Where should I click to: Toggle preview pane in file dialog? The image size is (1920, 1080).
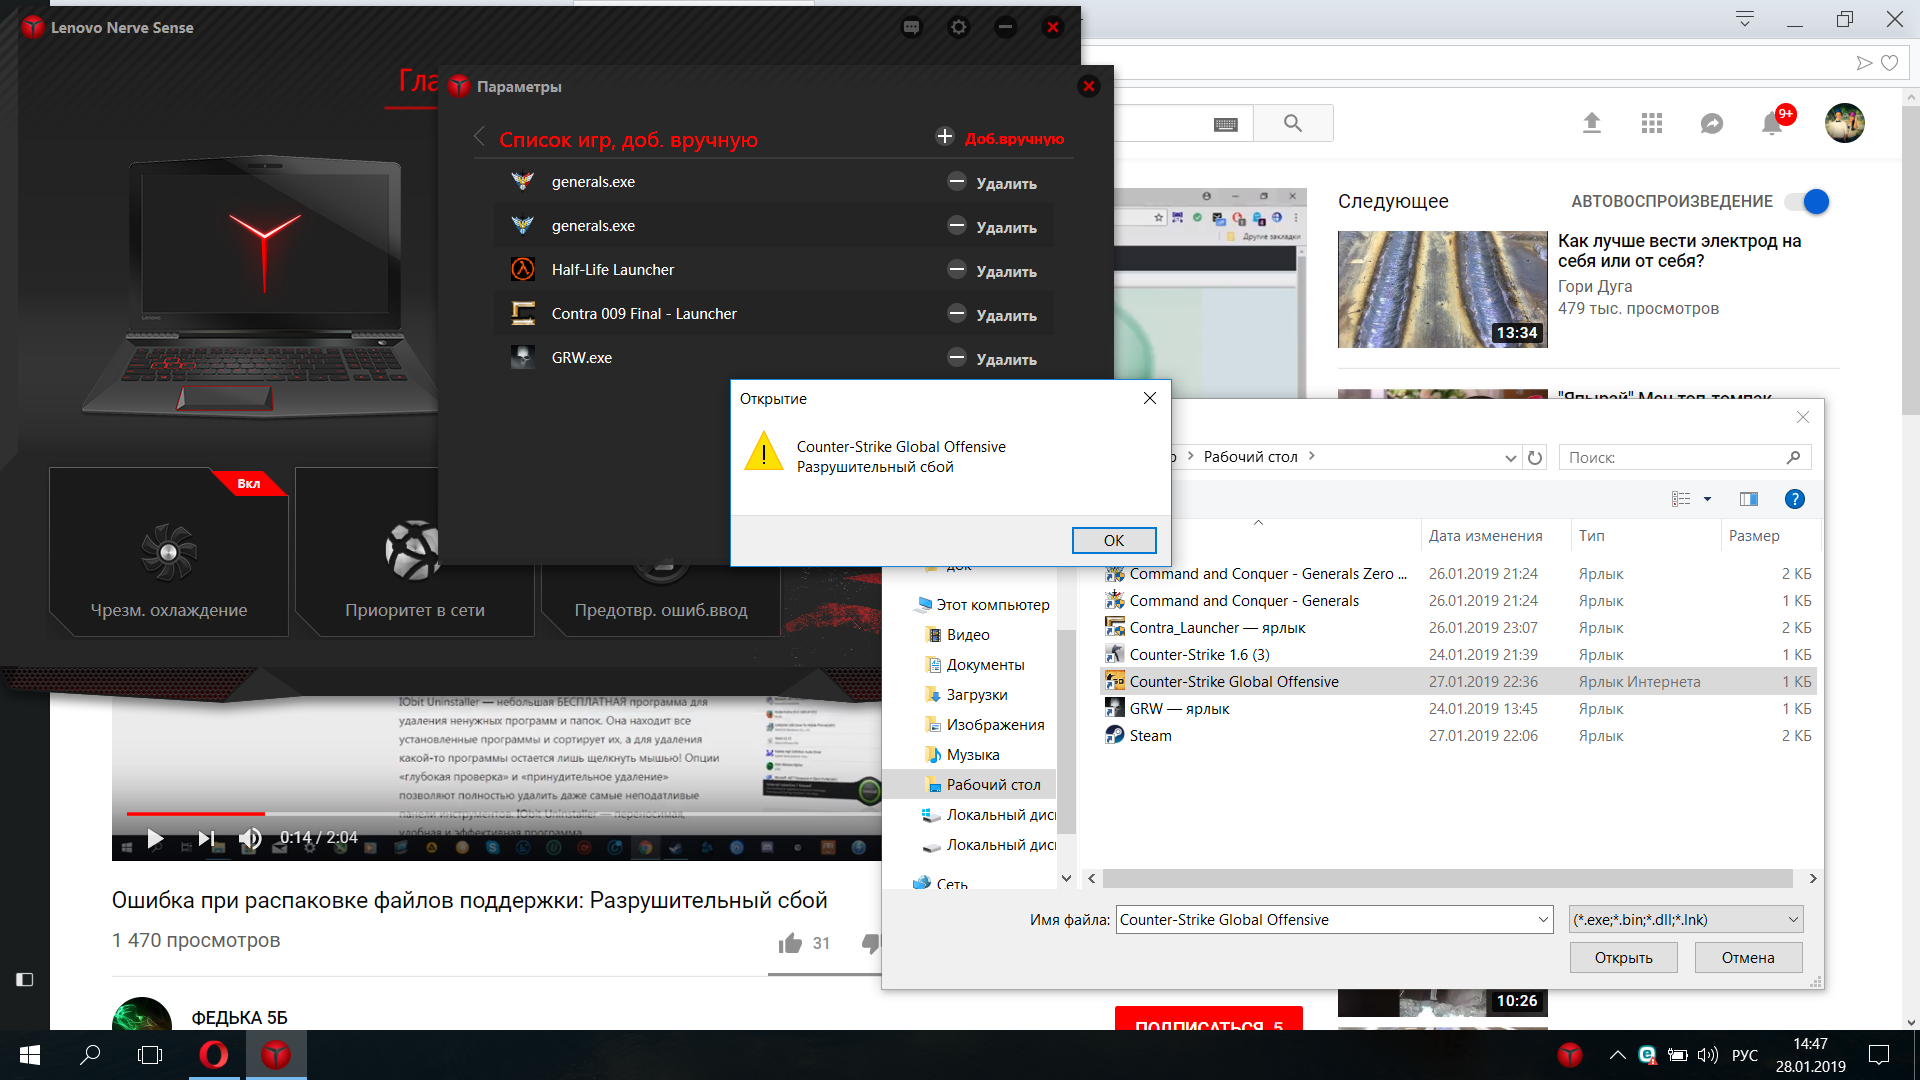pos(1749,499)
